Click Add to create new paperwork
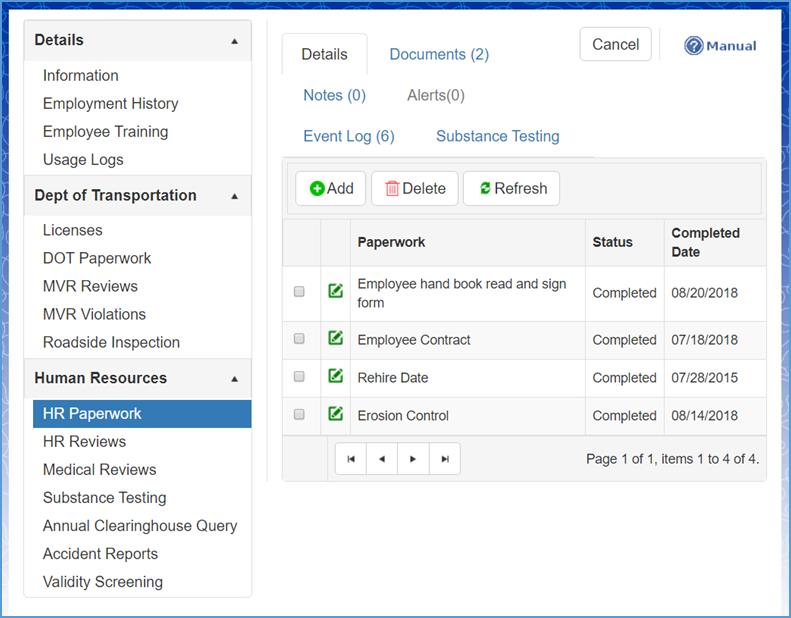791x618 pixels. tap(331, 188)
